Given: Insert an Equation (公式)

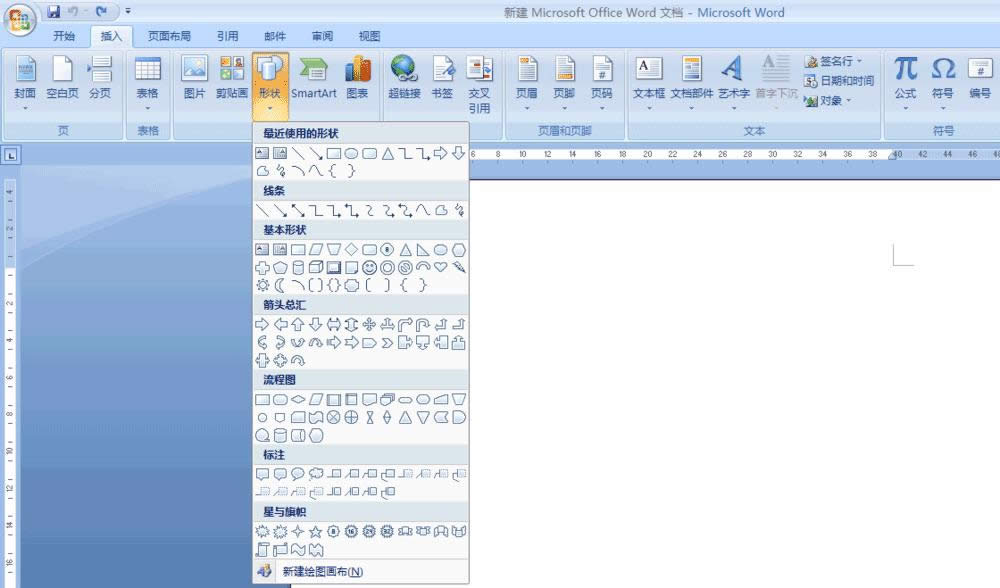Looking at the screenshot, I should pos(905,80).
